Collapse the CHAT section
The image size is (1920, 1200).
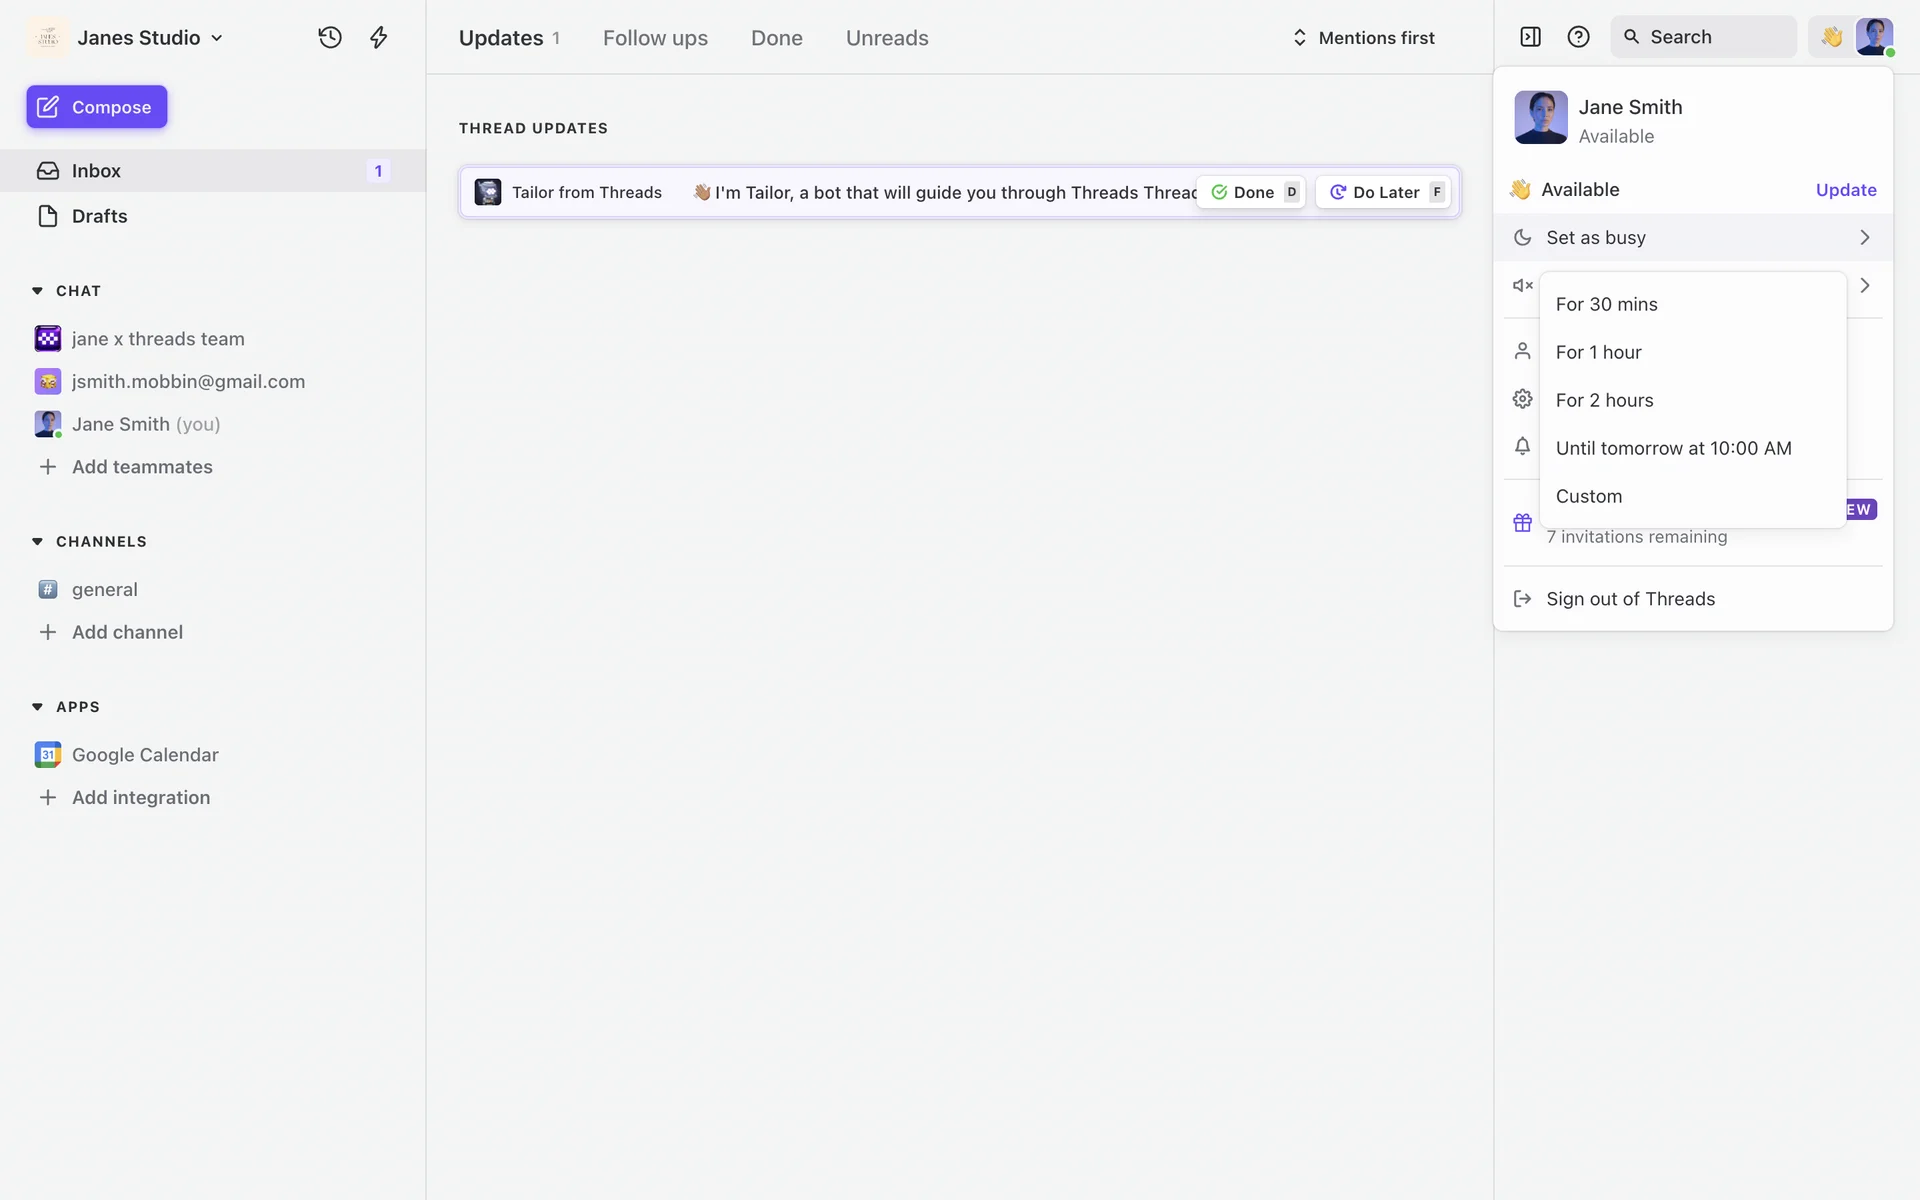click(x=37, y=291)
